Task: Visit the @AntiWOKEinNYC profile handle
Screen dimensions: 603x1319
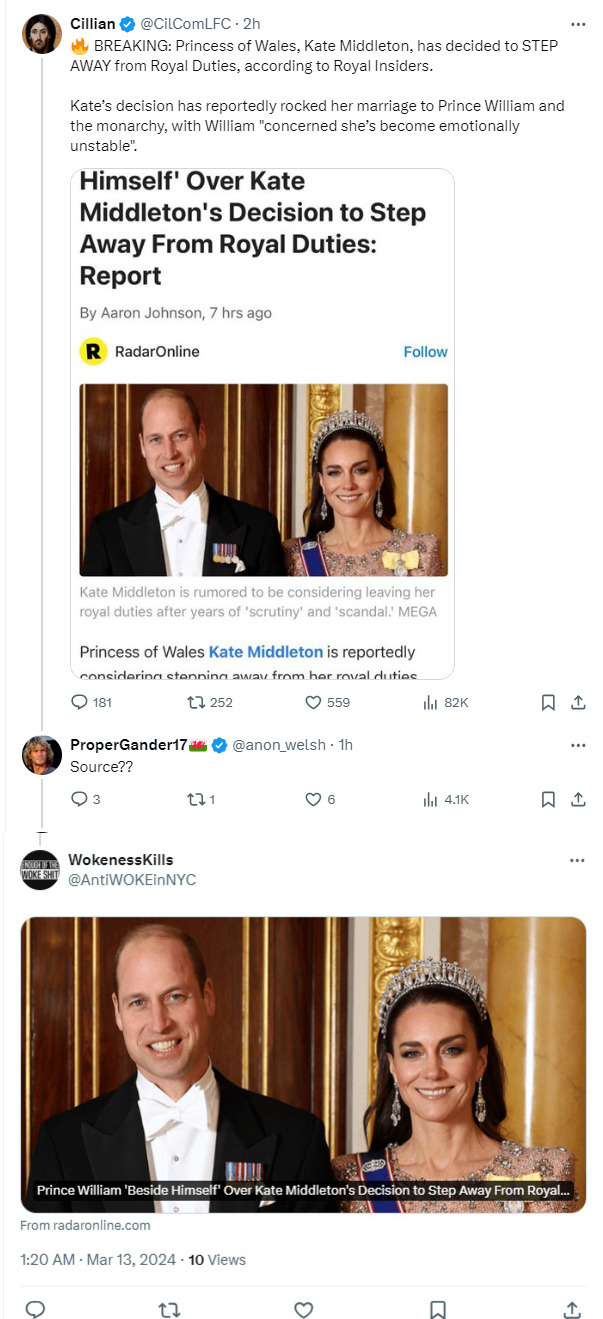Action: coord(132,879)
